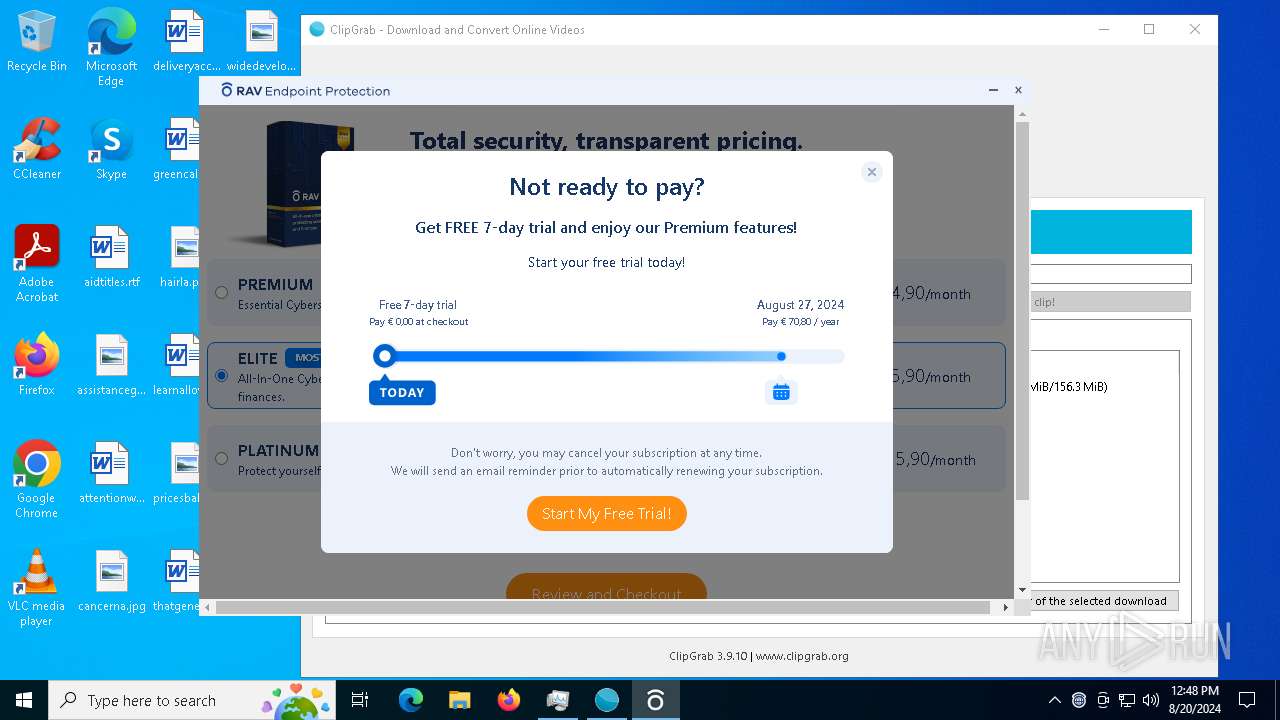1280x720 pixels.
Task: Select attentionw Word document on desktop
Action: (x=111, y=473)
